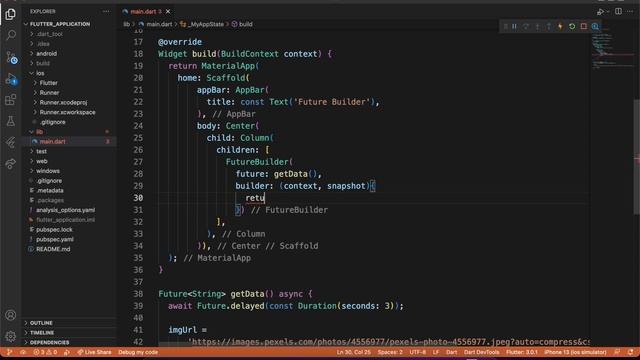
Task: Trigger Flutter Hot Reload lightning icon
Action: [560, 27]
